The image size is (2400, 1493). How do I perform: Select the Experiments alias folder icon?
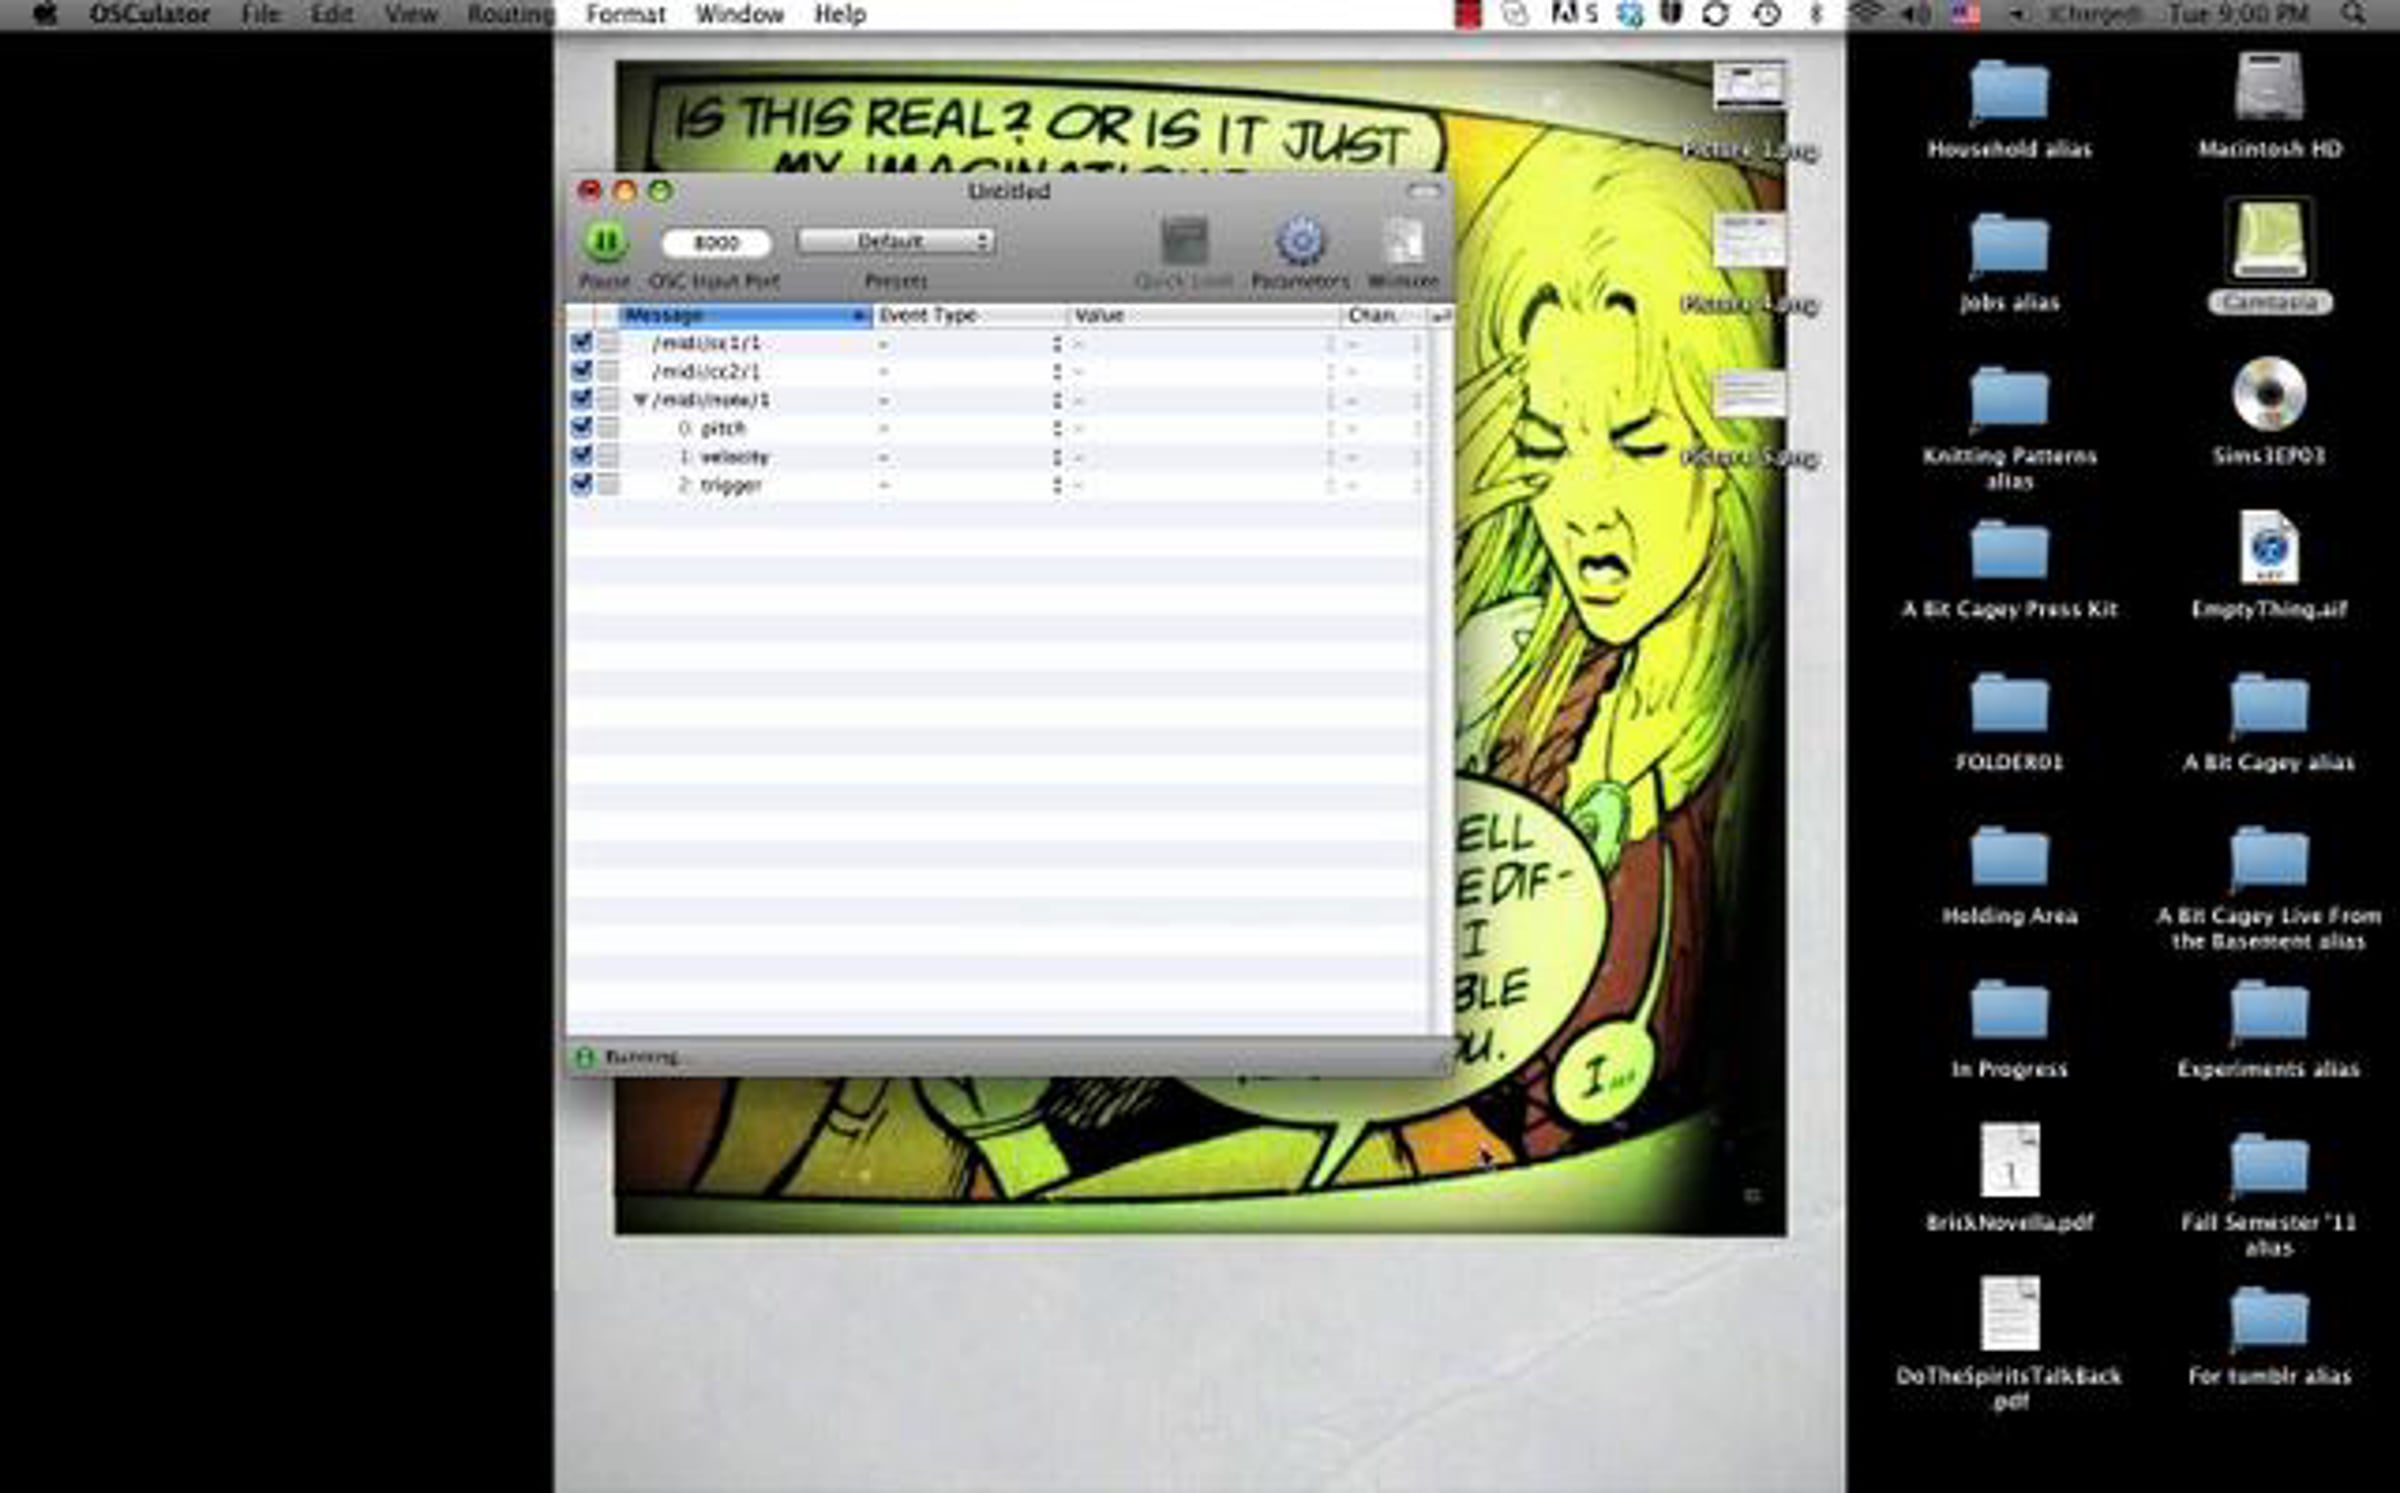pos(2269,1011)
